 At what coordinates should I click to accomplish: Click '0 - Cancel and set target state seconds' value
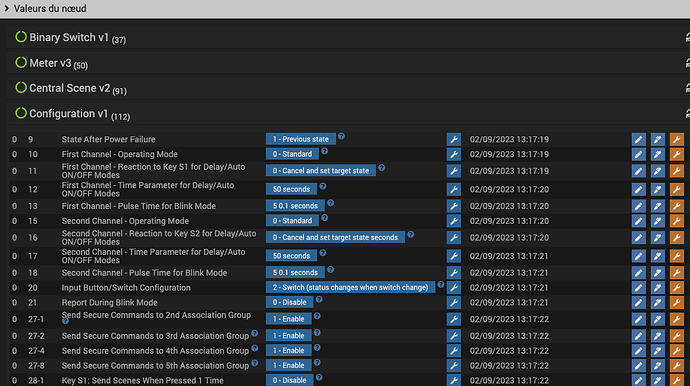pyautogui.click(x=335, y=237)
